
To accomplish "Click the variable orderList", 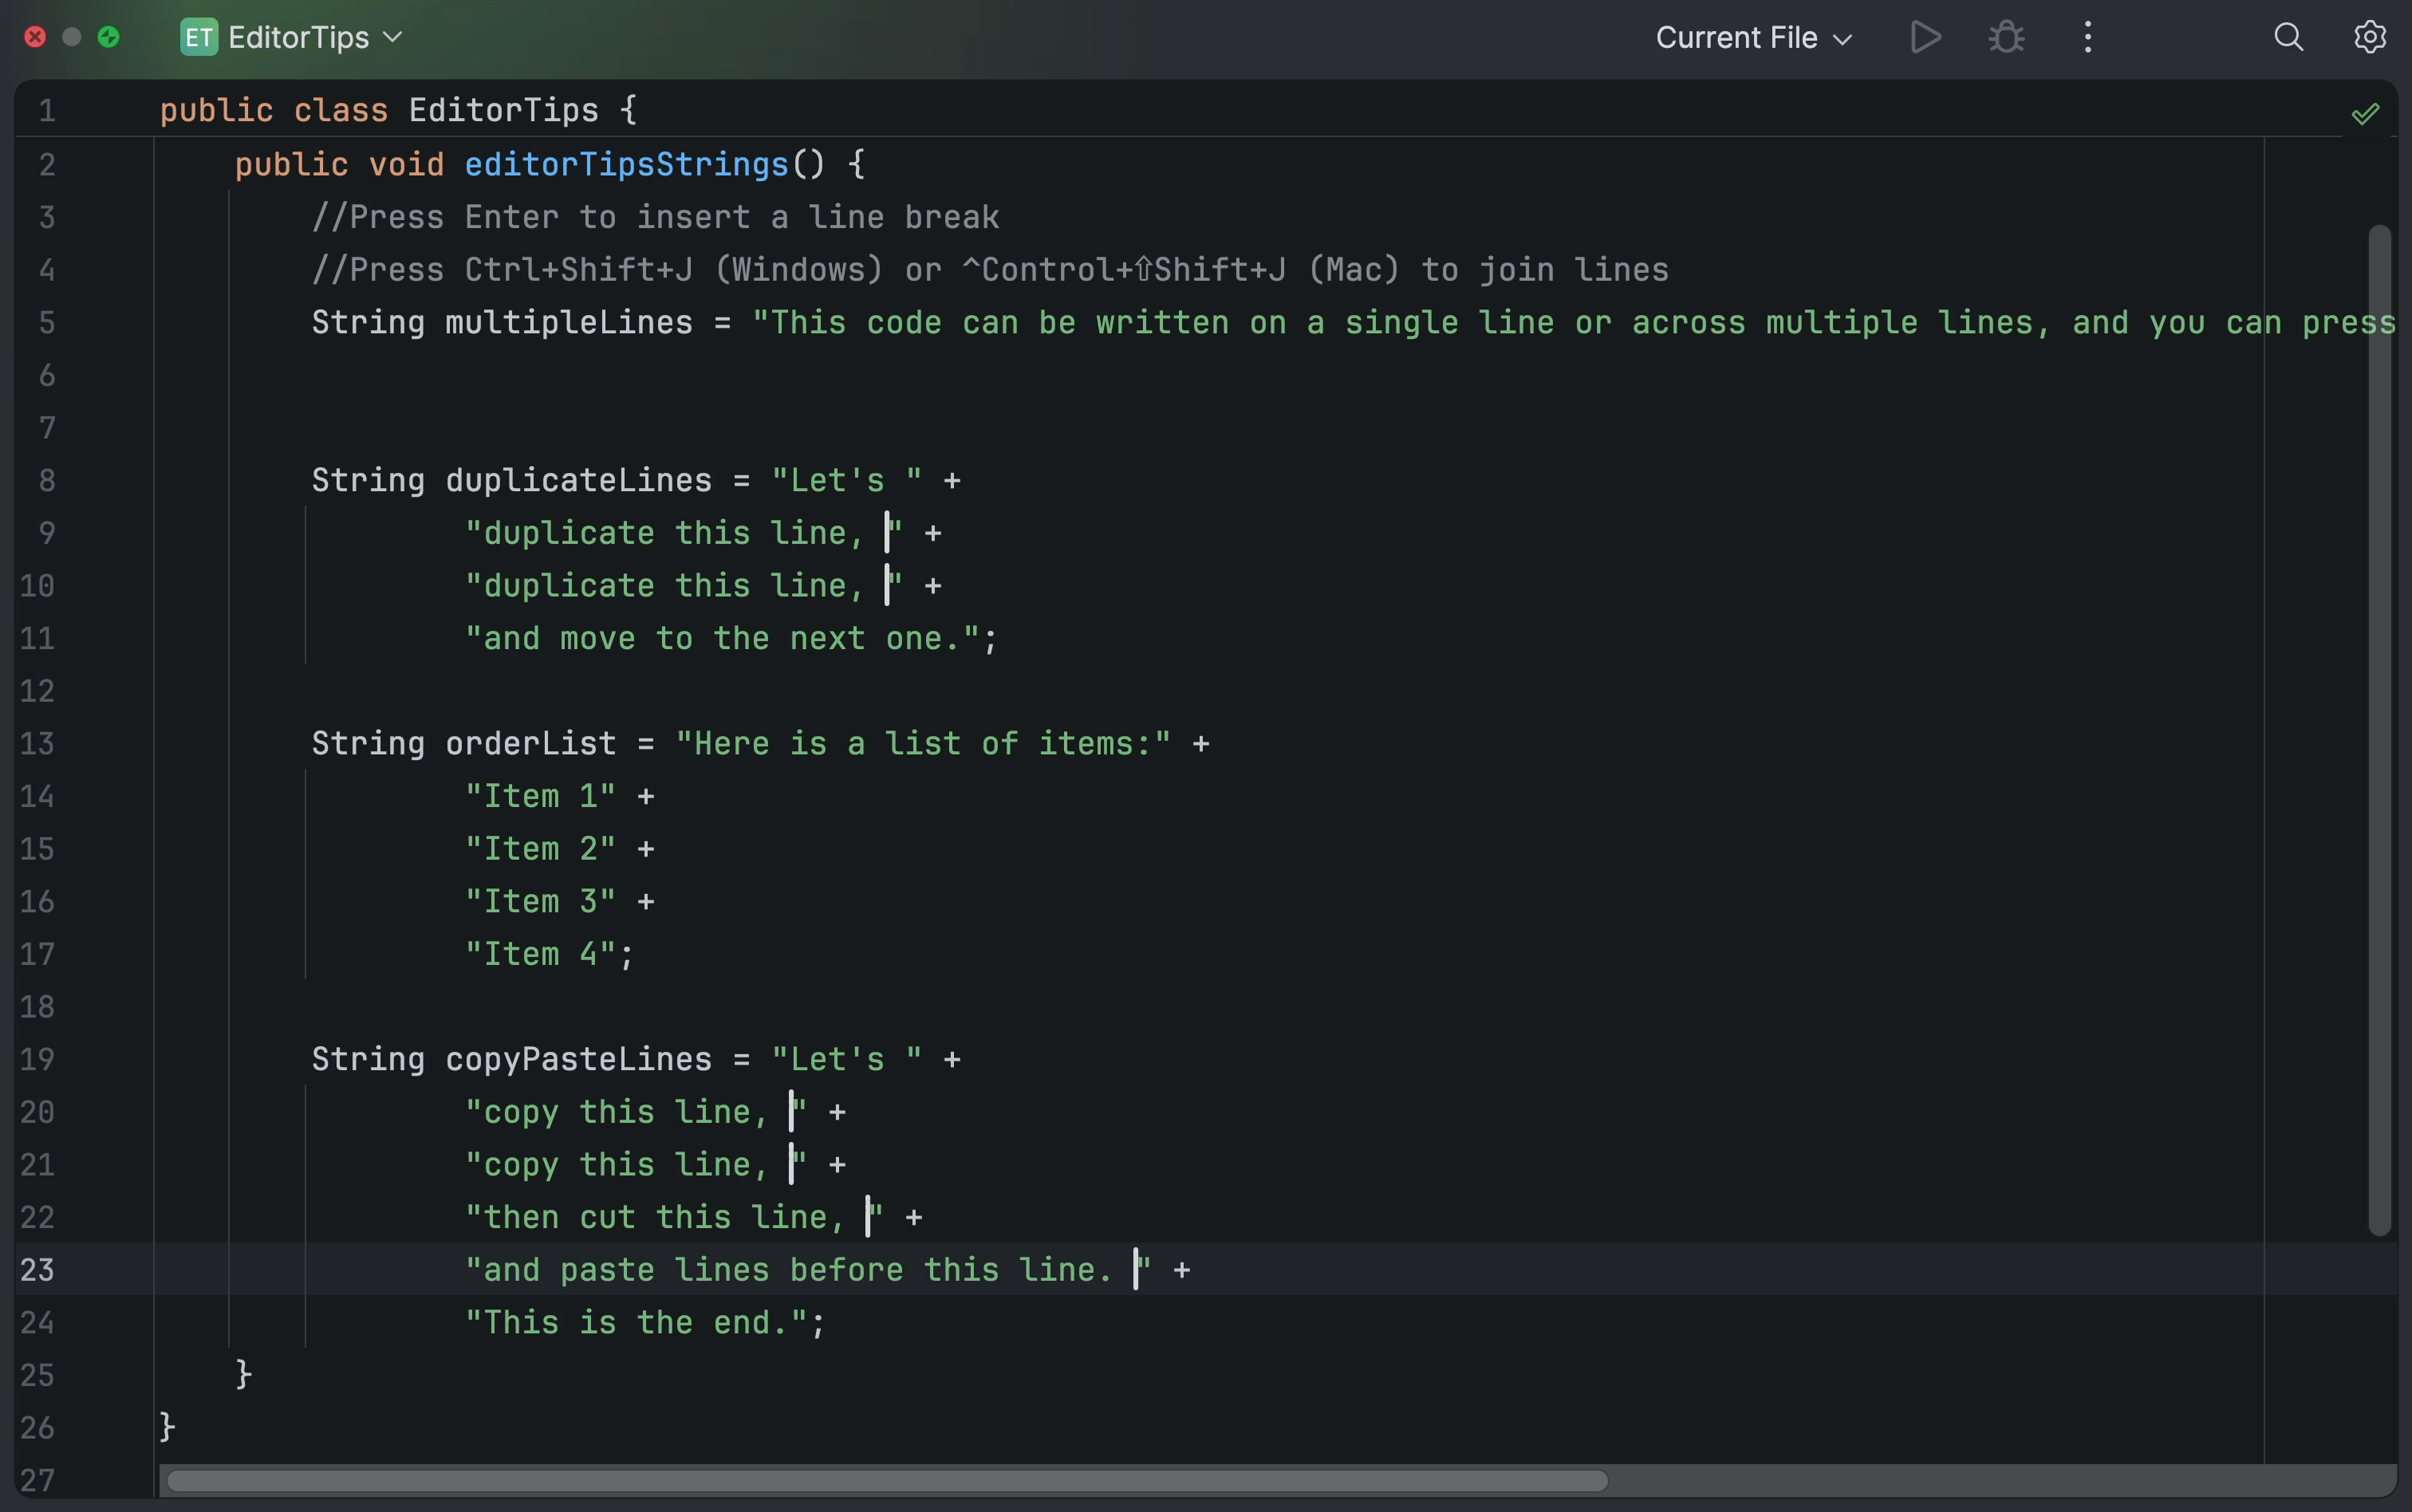I will pyautogui.click(x=531, y=744).
